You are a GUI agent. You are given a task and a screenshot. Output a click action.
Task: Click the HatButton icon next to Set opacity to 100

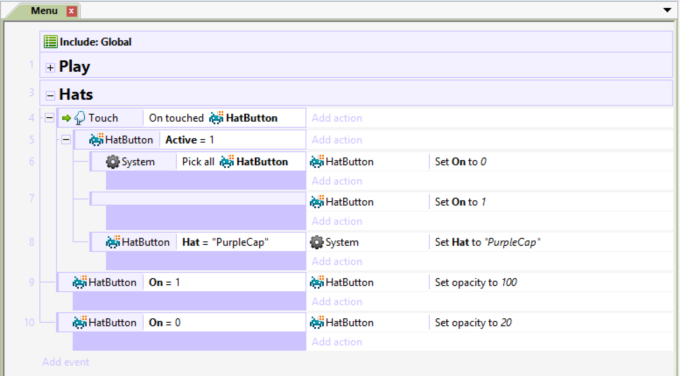(x=317, y=282)
